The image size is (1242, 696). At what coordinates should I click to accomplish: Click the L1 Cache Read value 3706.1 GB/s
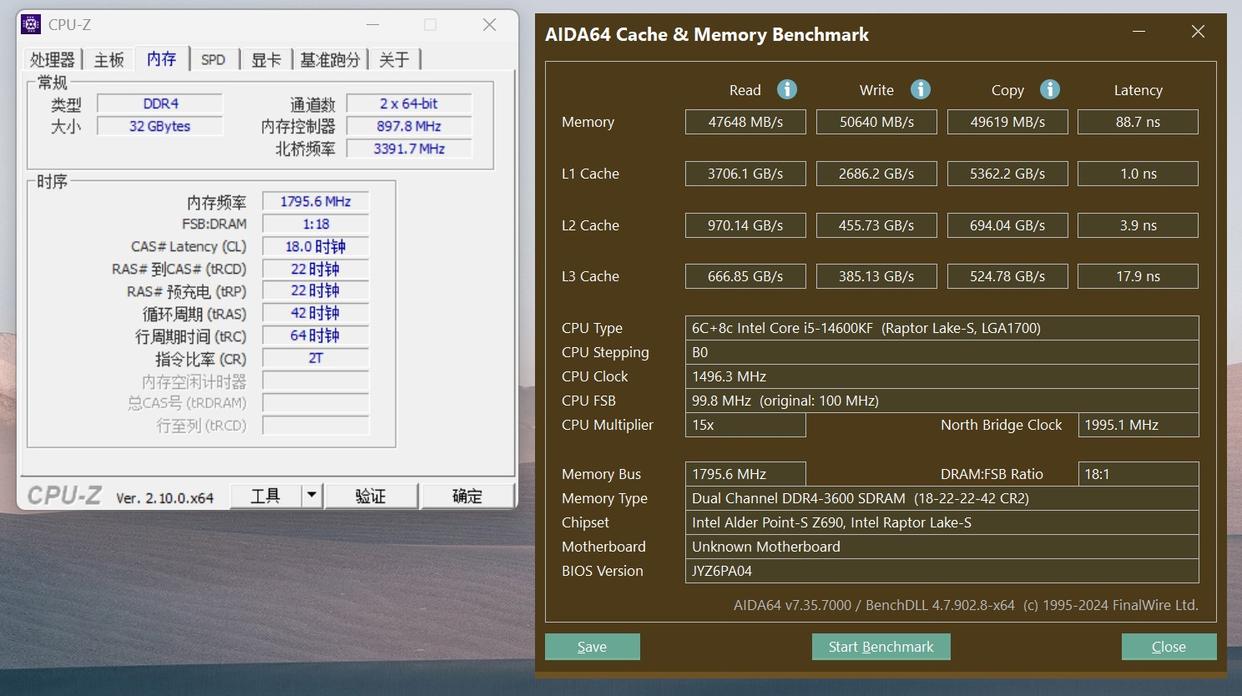pyautogui.click(x=745, y=174)
